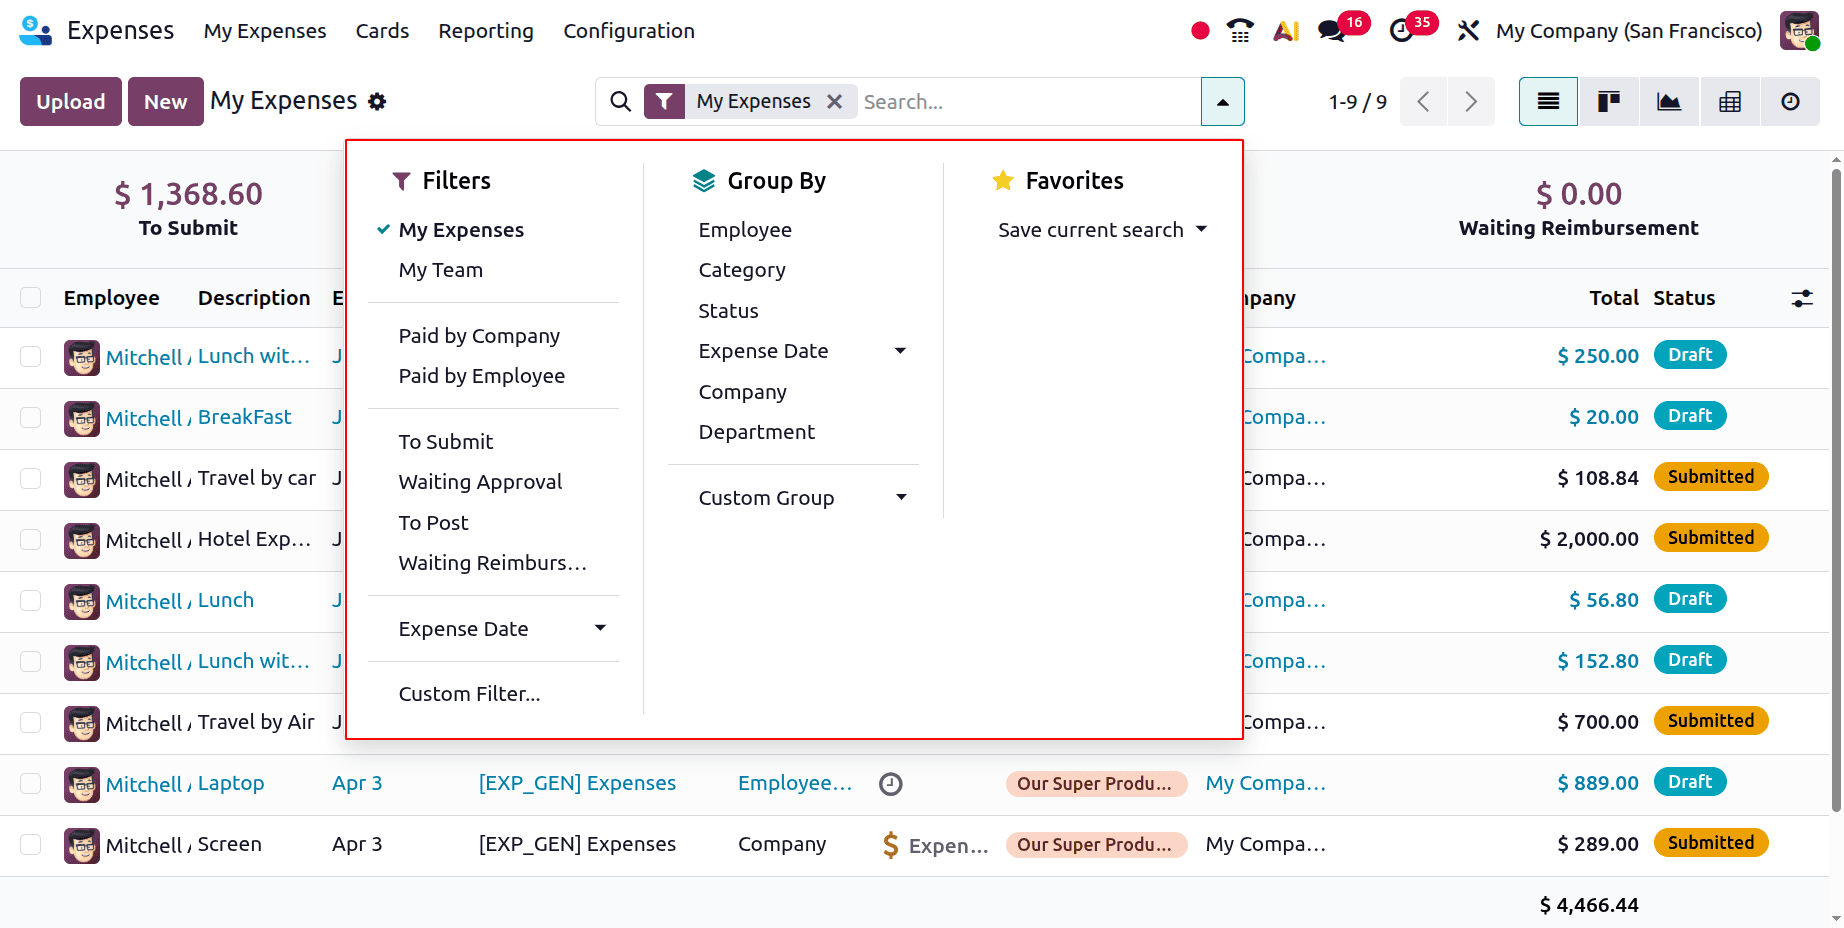The width and height of the screenshot is (1844, 928).
Task: Select the Screen expense row checkbox
Action: 31,845
